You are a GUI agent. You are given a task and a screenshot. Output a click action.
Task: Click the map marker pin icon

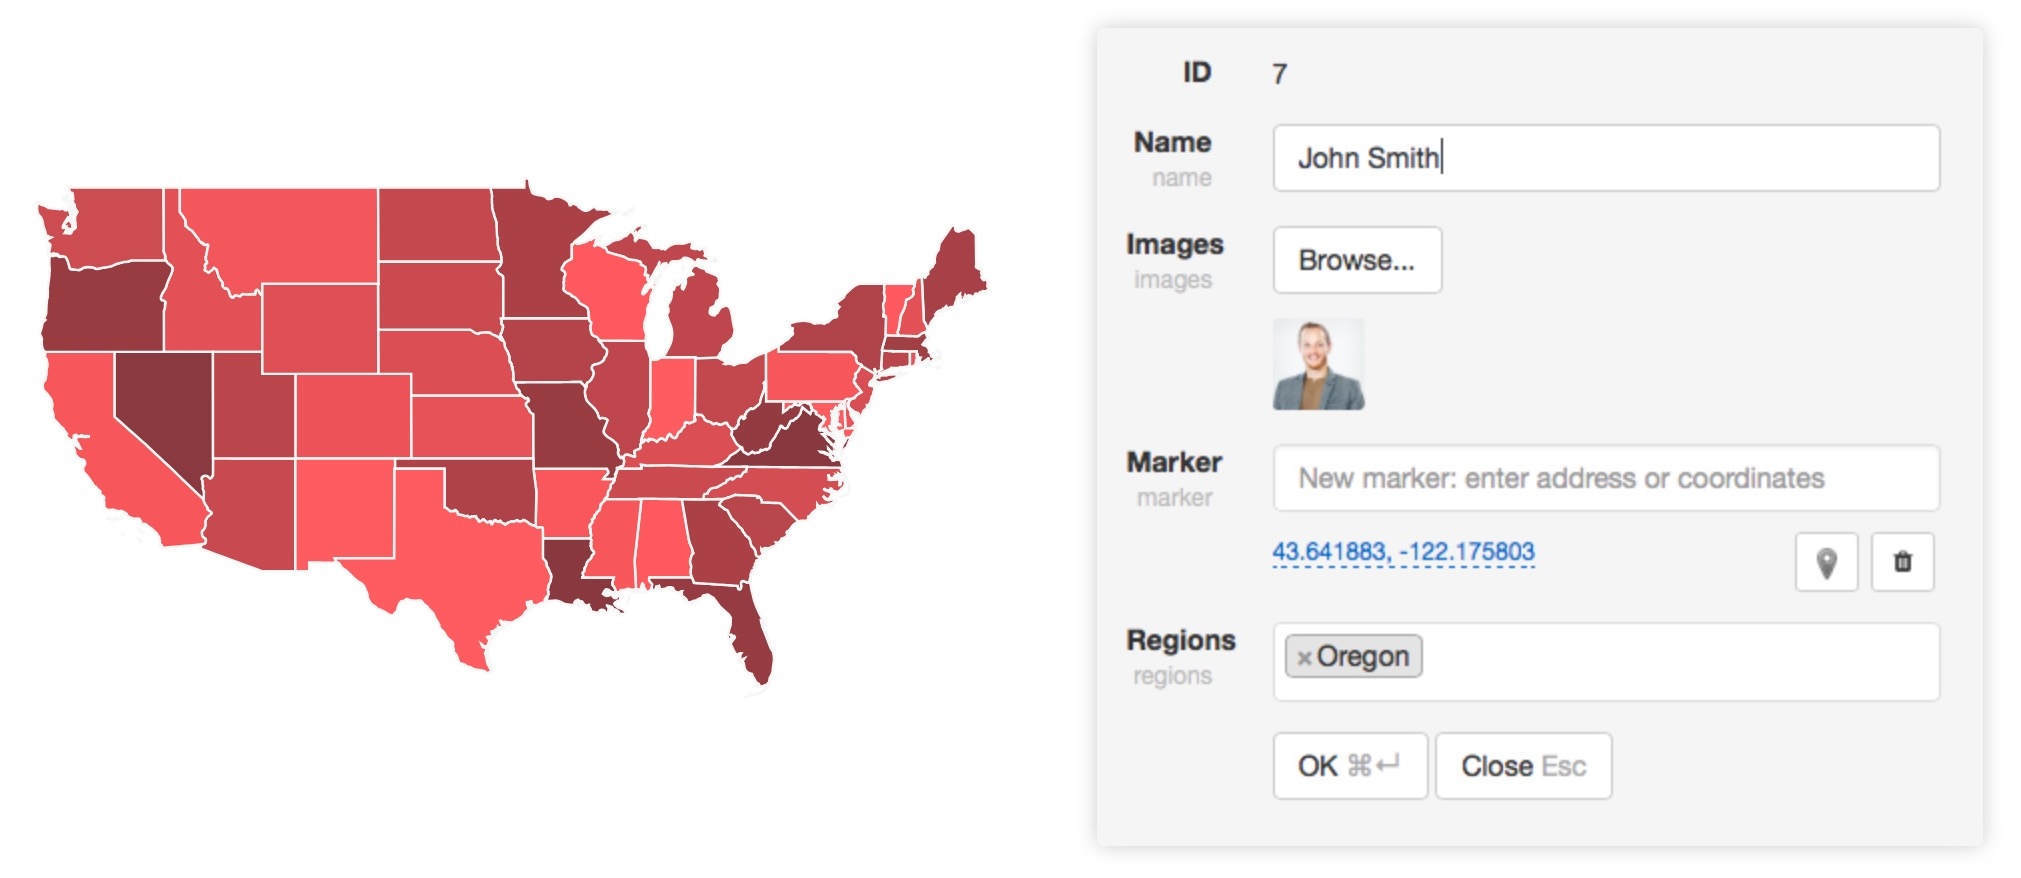click(x=1826, y=562)
